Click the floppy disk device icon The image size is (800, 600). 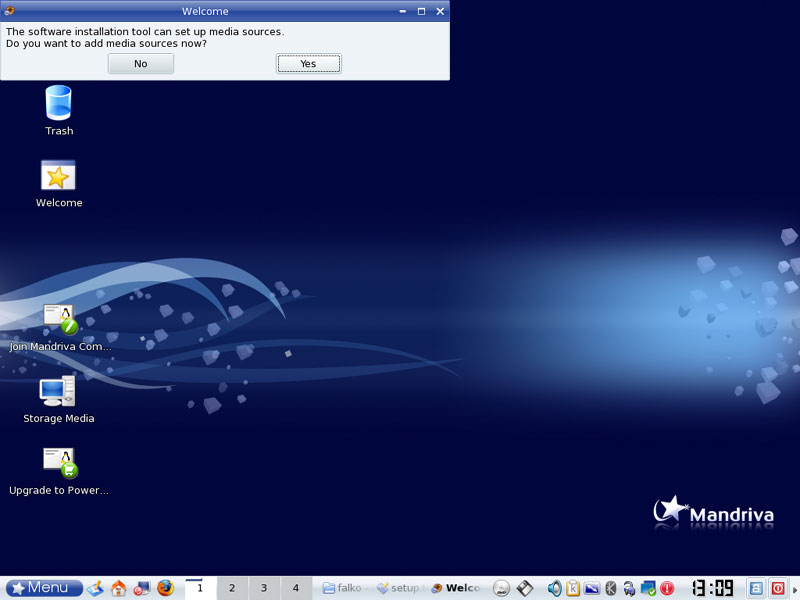pos(524,588)
